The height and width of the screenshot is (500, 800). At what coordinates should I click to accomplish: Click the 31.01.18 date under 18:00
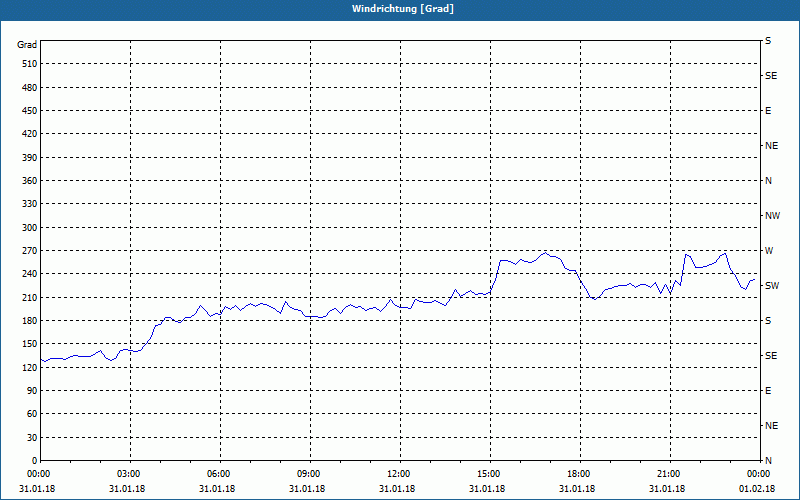[x=577, y=489]
